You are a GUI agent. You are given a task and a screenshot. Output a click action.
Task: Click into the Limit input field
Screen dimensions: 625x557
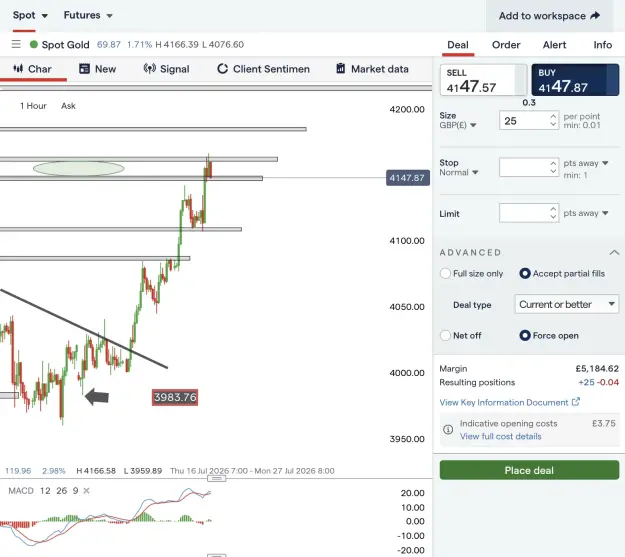[524, 213]
